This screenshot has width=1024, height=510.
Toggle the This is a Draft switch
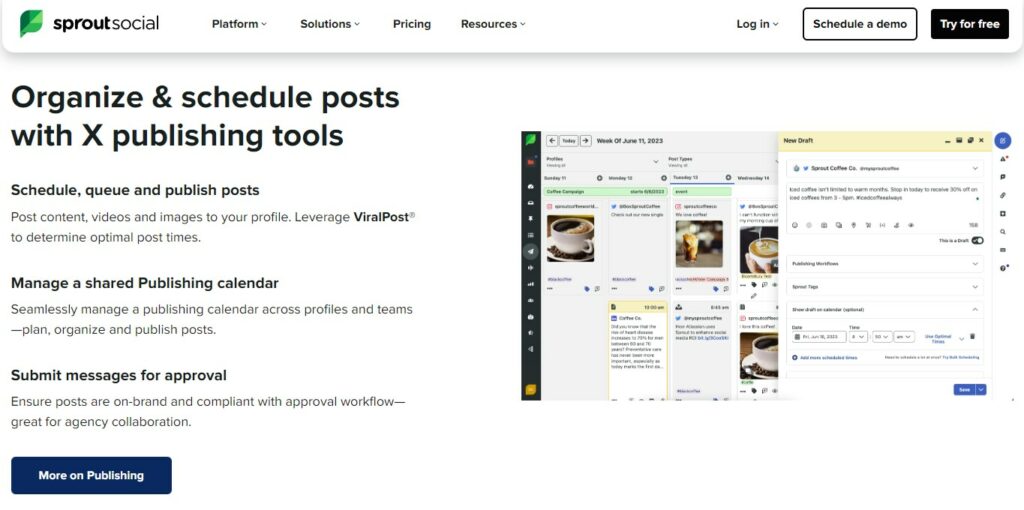(977, 240)
